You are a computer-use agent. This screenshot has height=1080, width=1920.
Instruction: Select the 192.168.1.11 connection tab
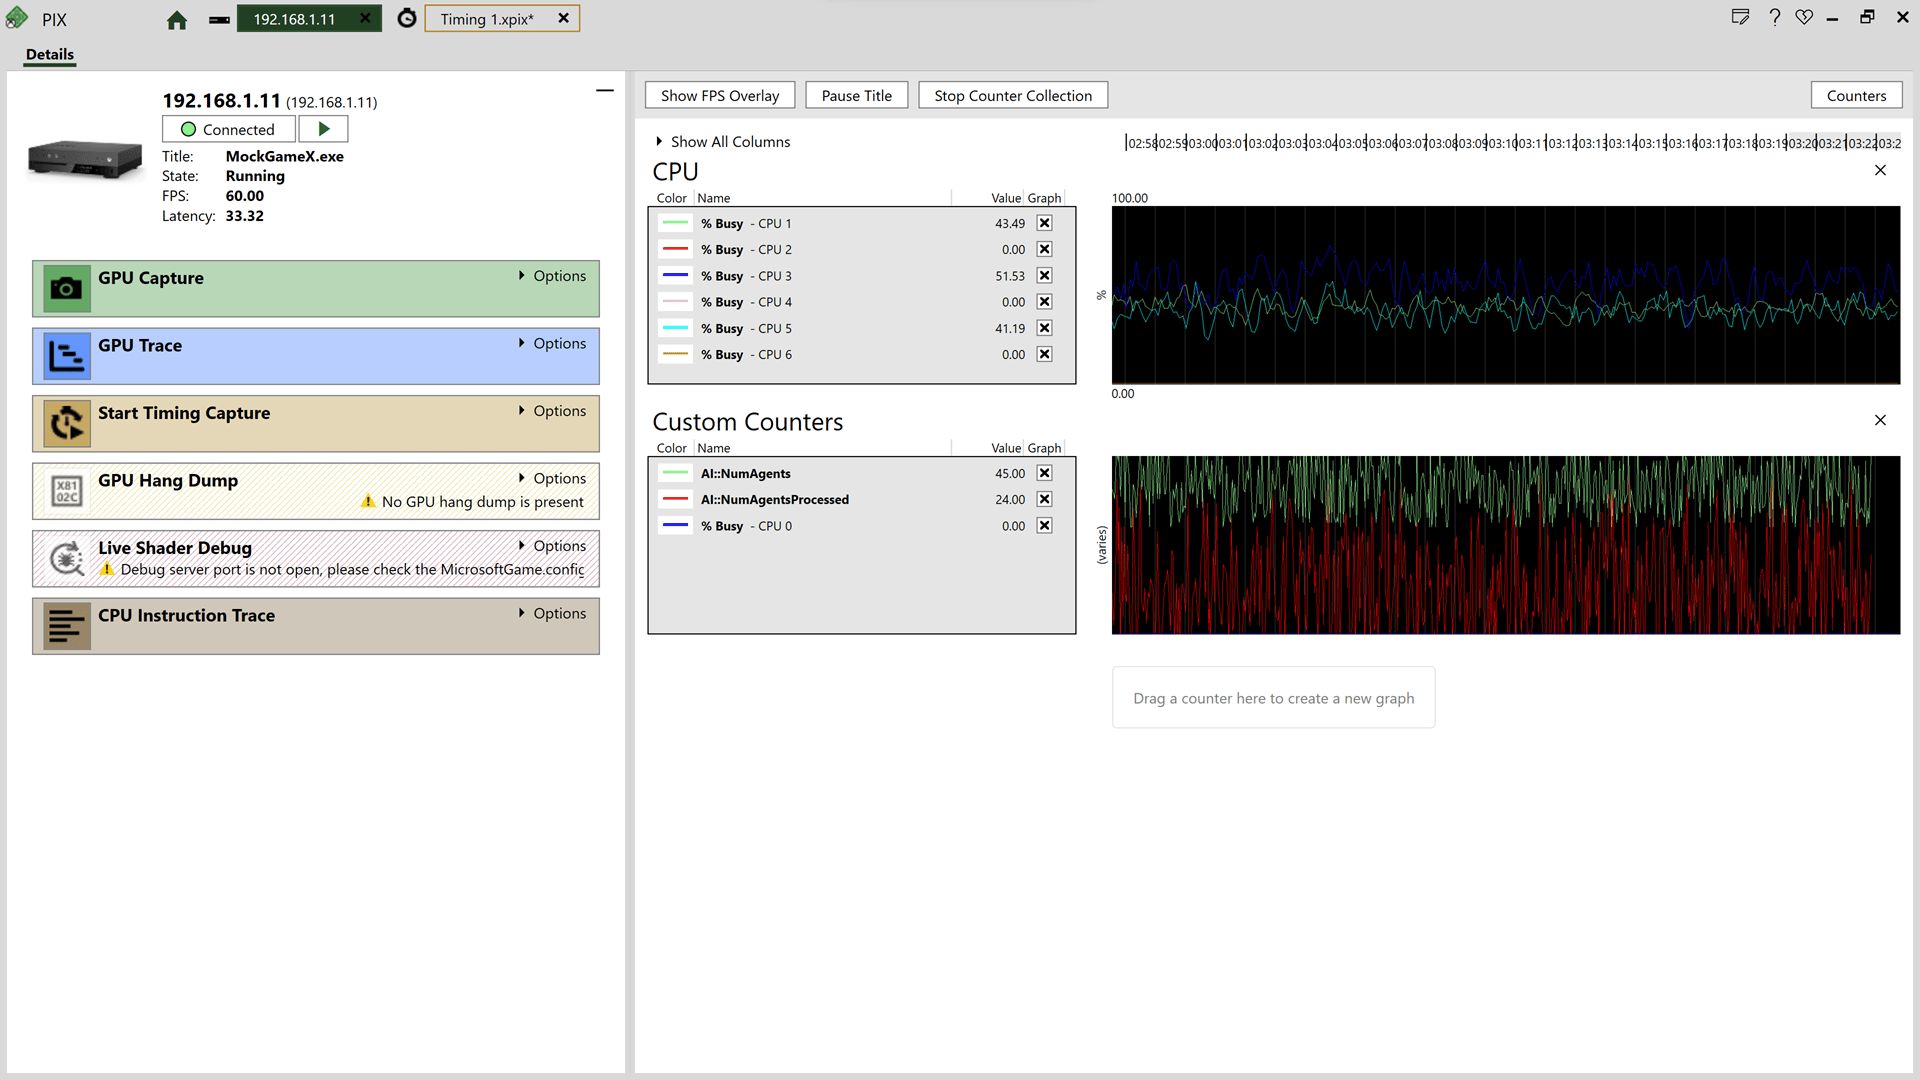point(294,19)
